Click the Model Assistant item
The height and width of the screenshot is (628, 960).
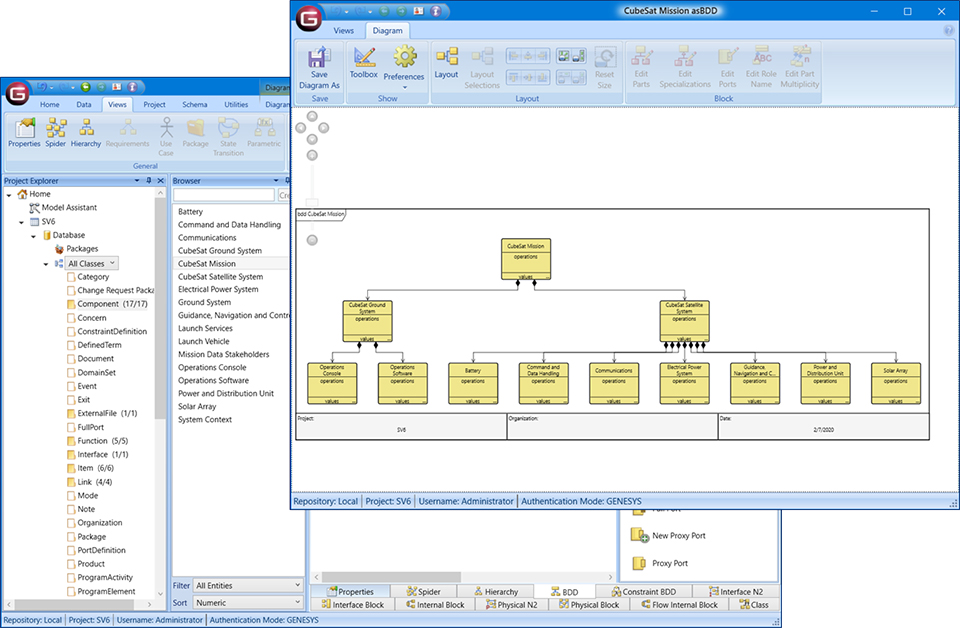click(x=68, y=207)
